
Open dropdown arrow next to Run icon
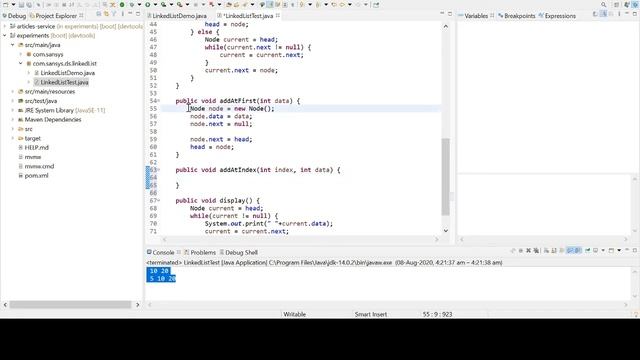[156, 4]
